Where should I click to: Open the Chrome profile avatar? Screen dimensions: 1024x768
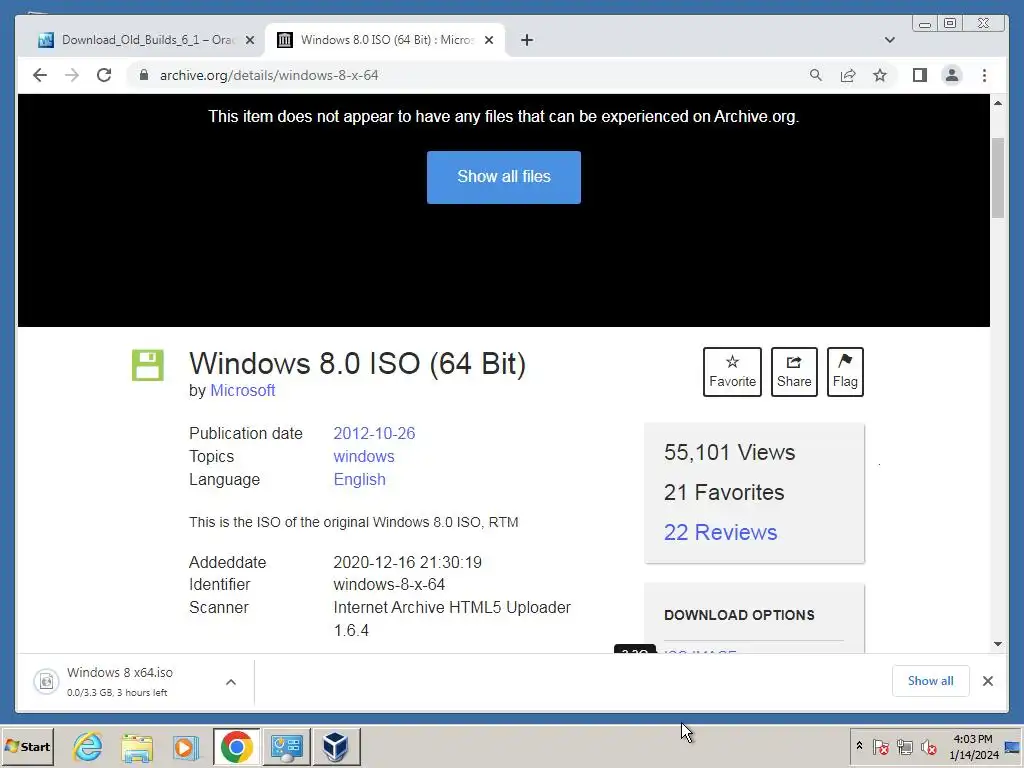point(952,75)
